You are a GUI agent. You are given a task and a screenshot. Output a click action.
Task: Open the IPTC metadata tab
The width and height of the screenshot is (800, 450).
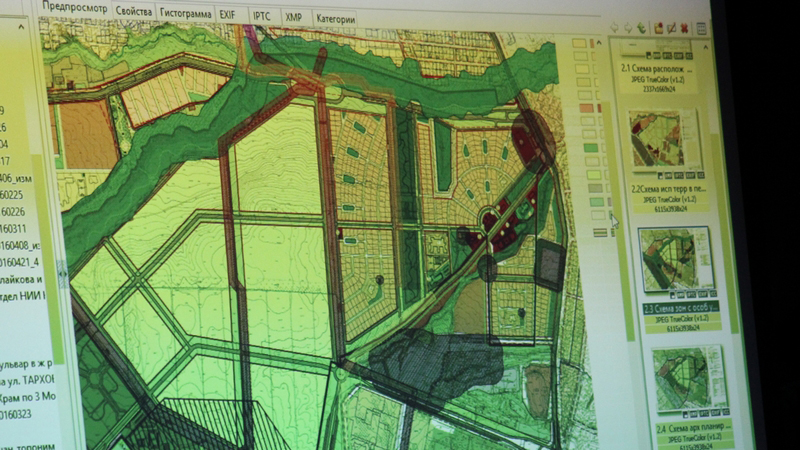click(260, 18)
